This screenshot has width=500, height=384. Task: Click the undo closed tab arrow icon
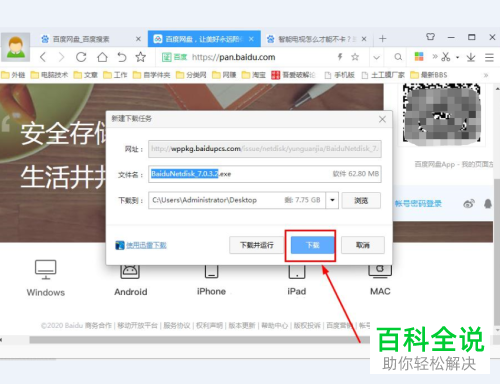[122, 57]
